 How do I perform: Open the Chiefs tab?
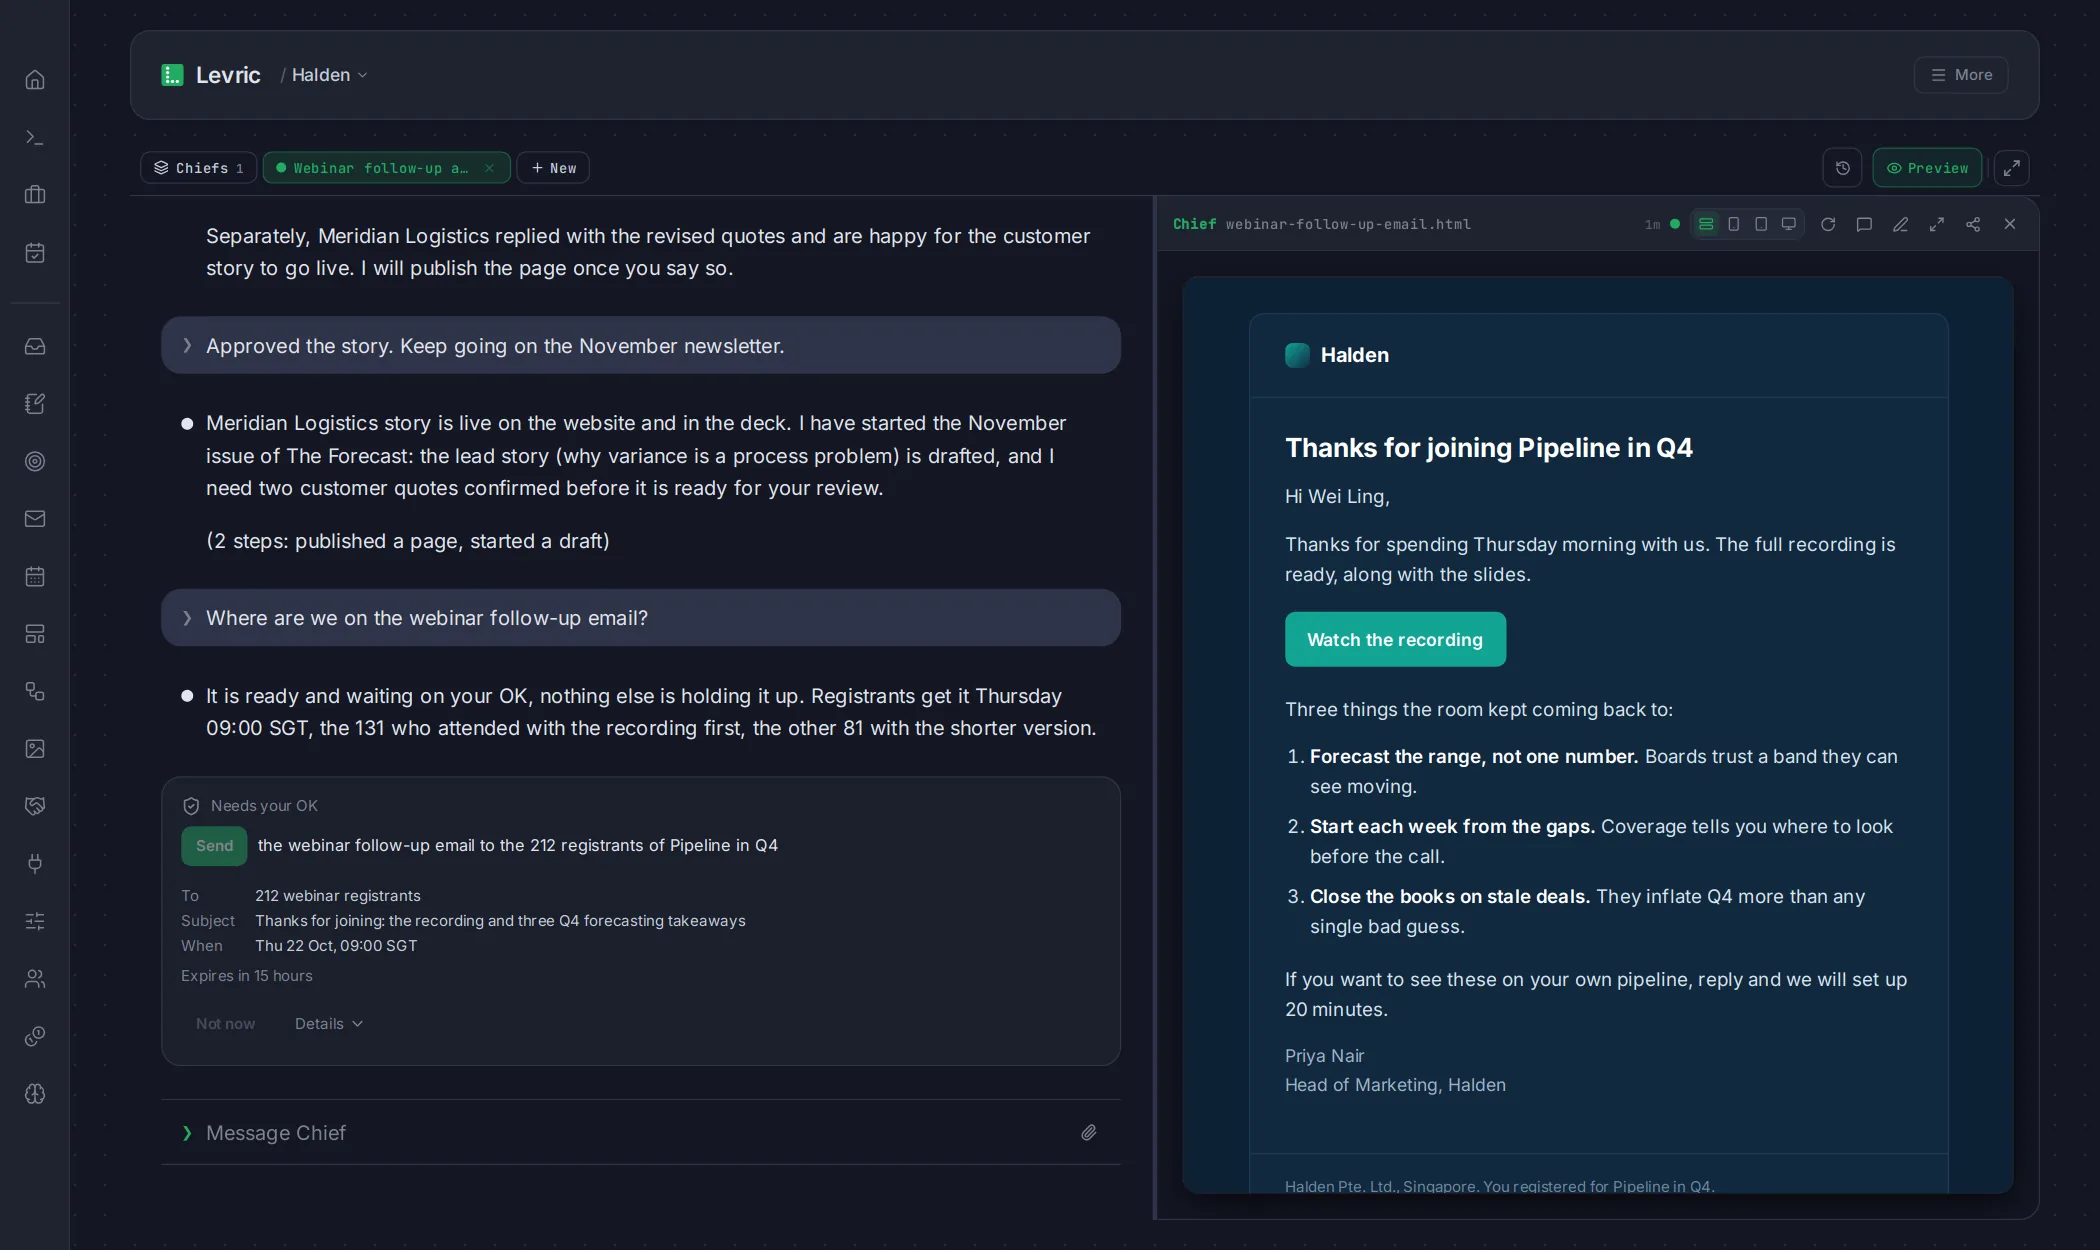click(198, 168)
